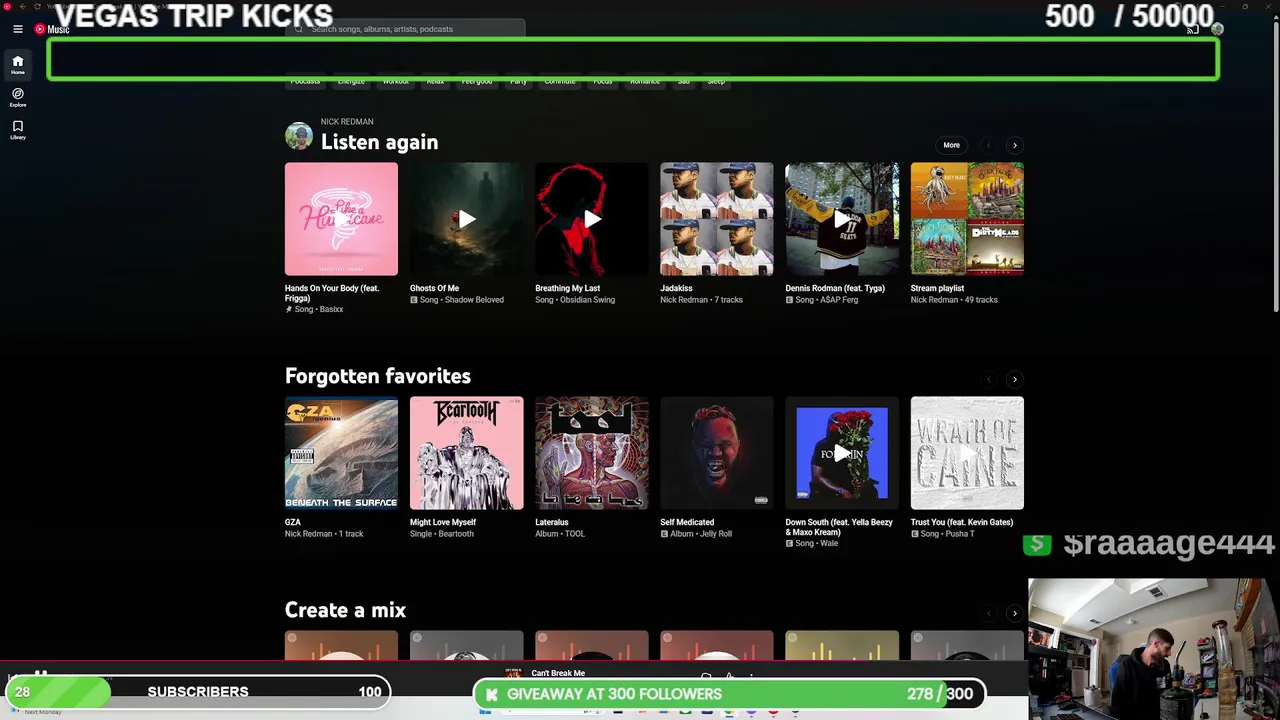Screen dimensions: 1280x720
Task: Show next items in Listen again
Action: click(x=1014, y=145)
